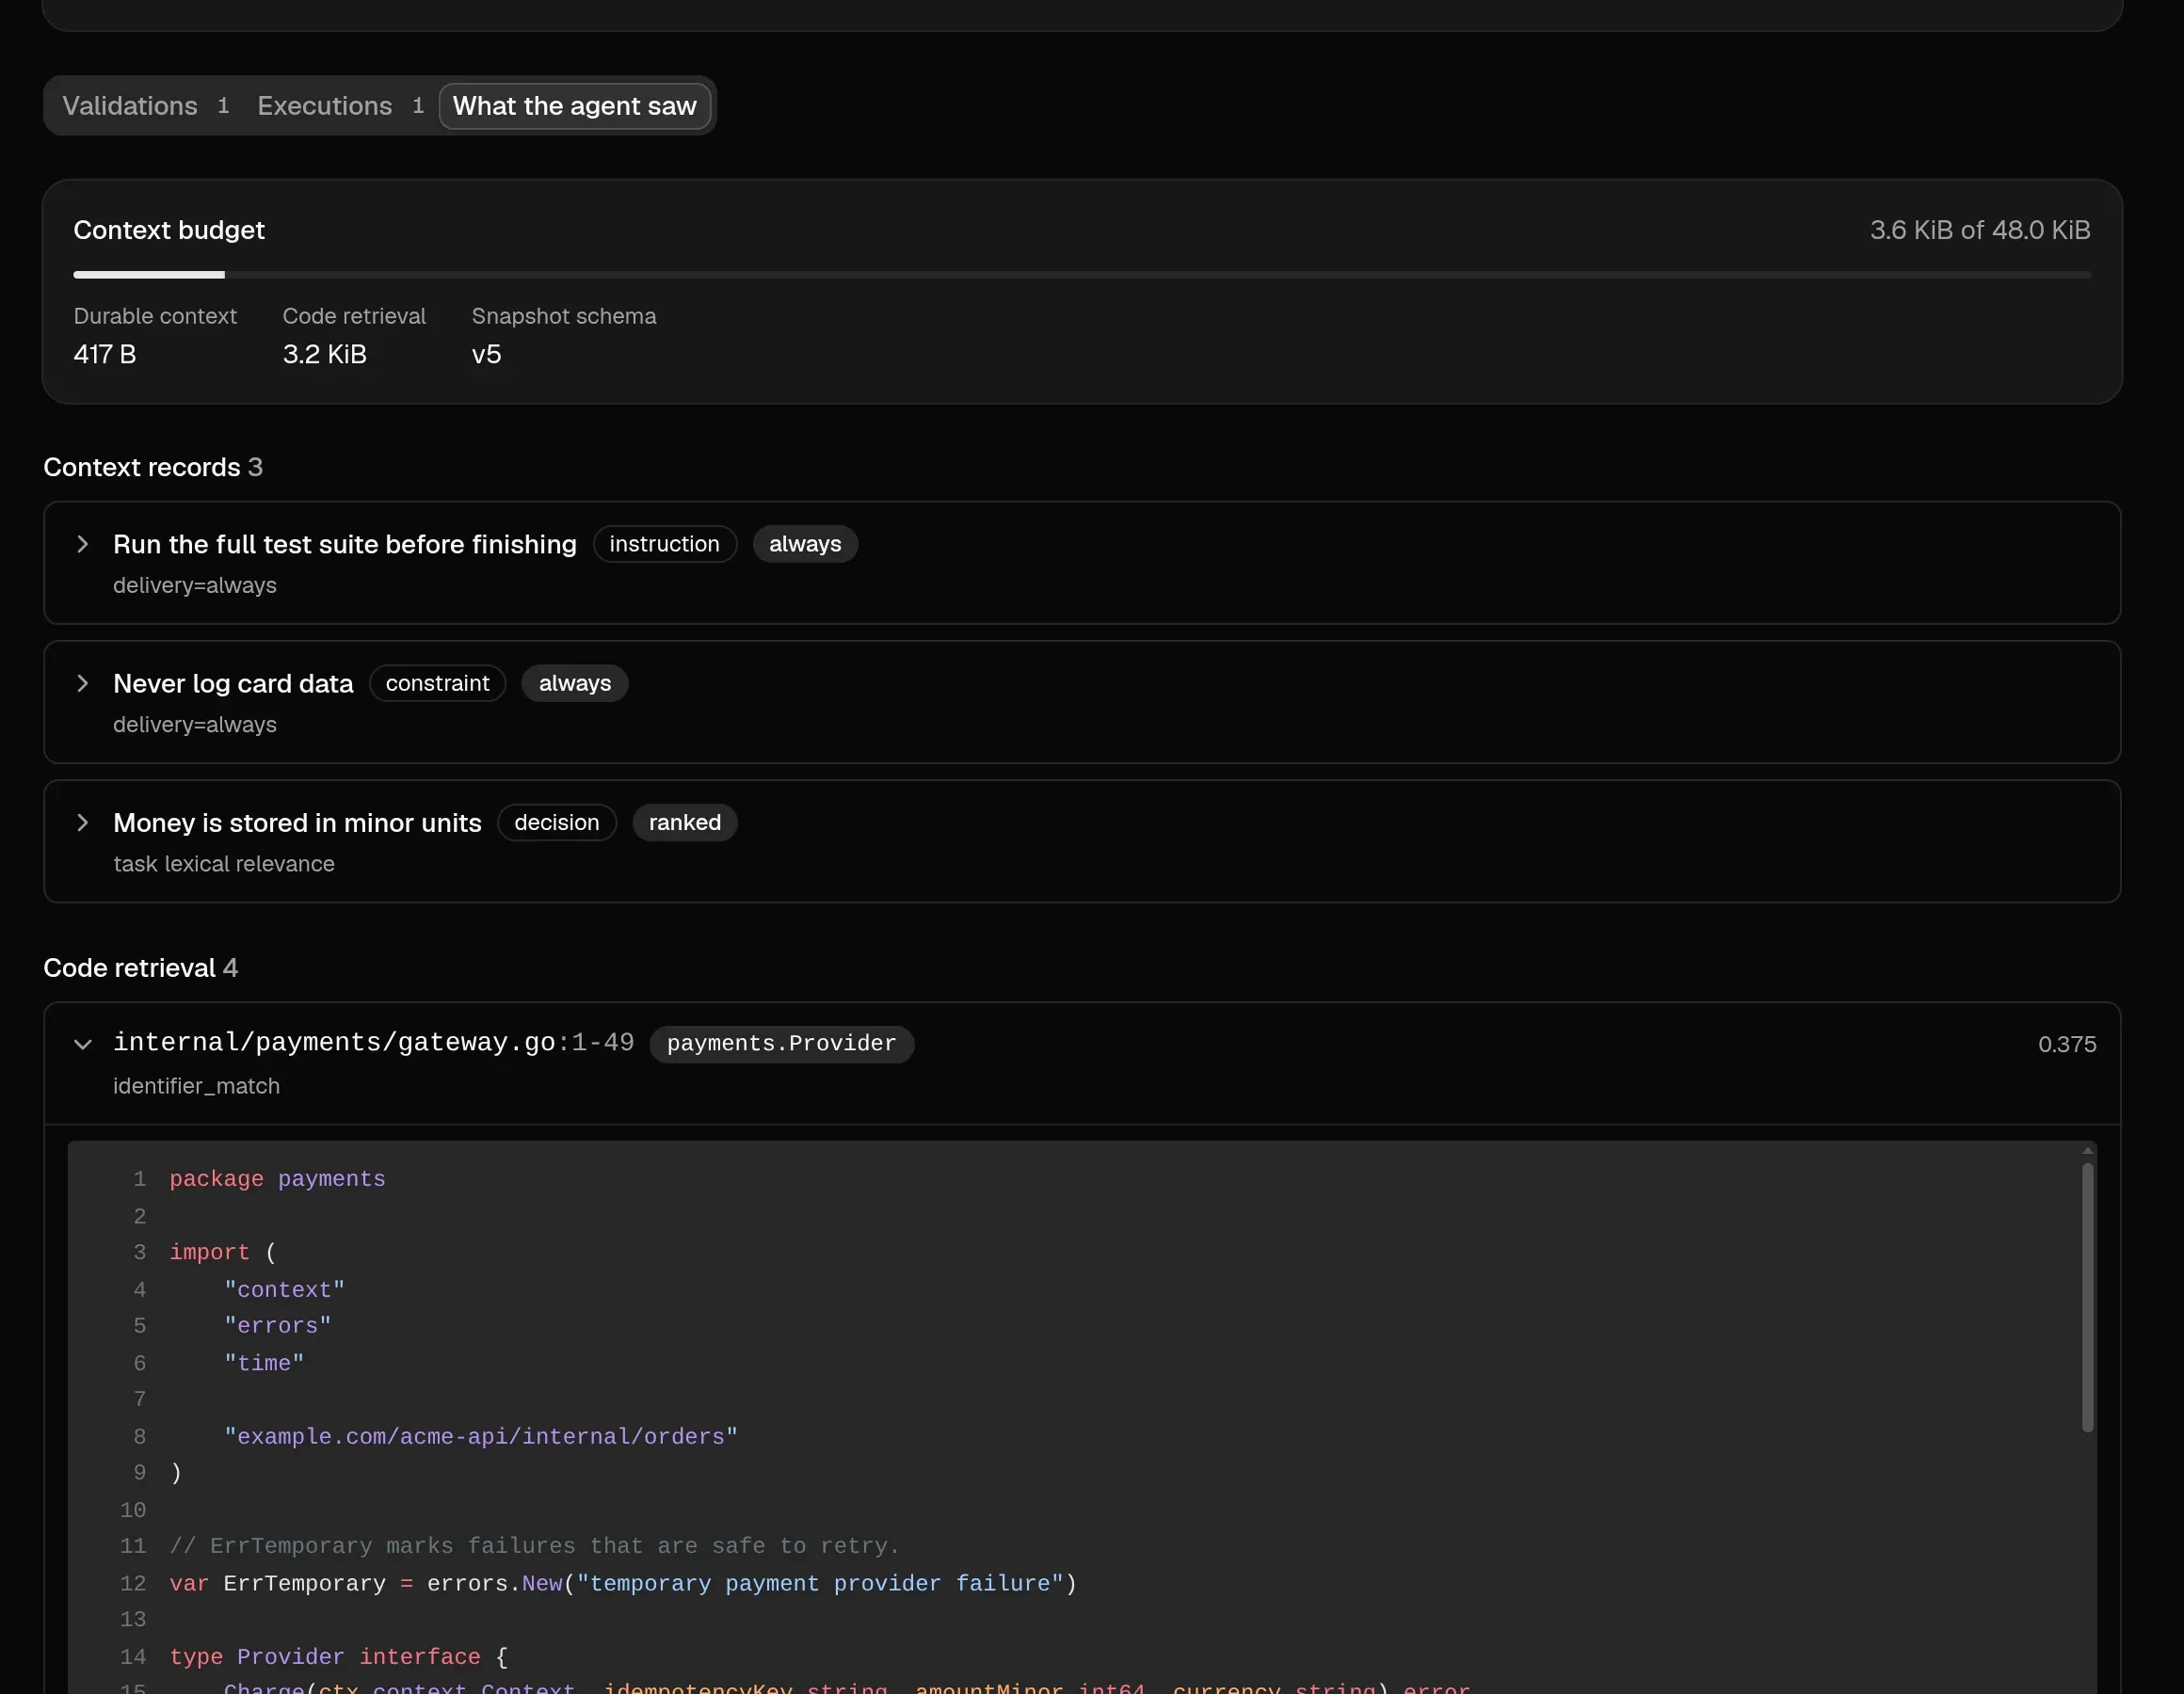Click the 'instruction' tag badge
2184x1694 pixels.
(665, 544)
